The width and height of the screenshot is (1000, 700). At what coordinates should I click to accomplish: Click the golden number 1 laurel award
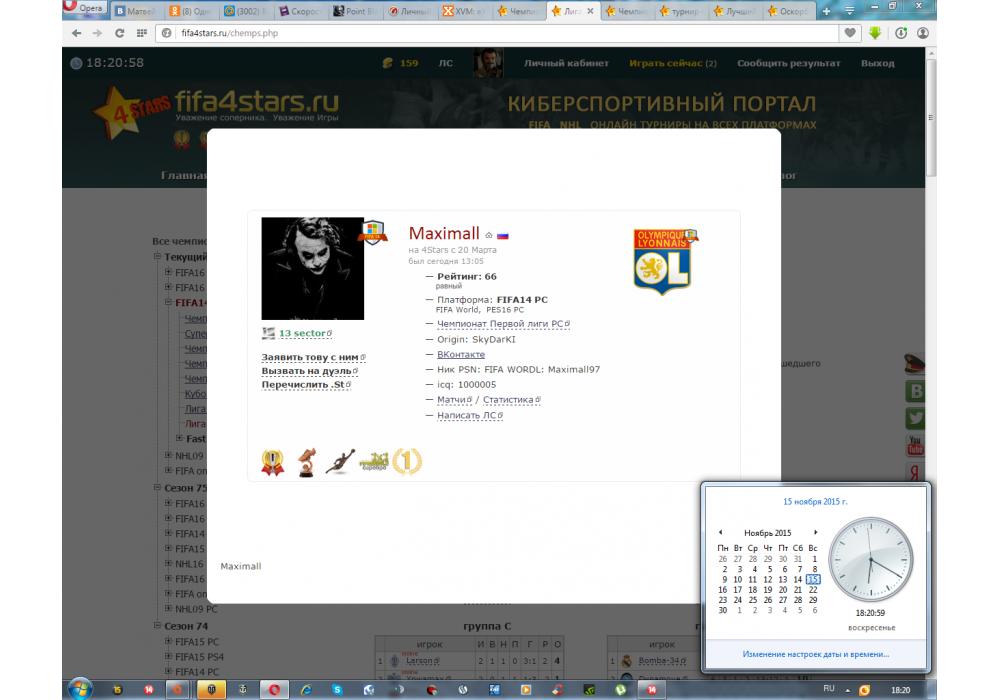(407, 462)
